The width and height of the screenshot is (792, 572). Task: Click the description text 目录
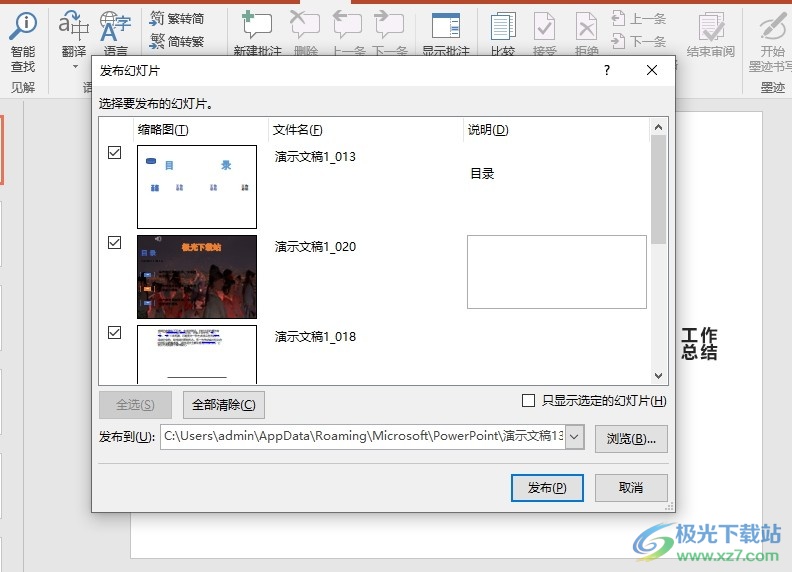click(482, 174)
